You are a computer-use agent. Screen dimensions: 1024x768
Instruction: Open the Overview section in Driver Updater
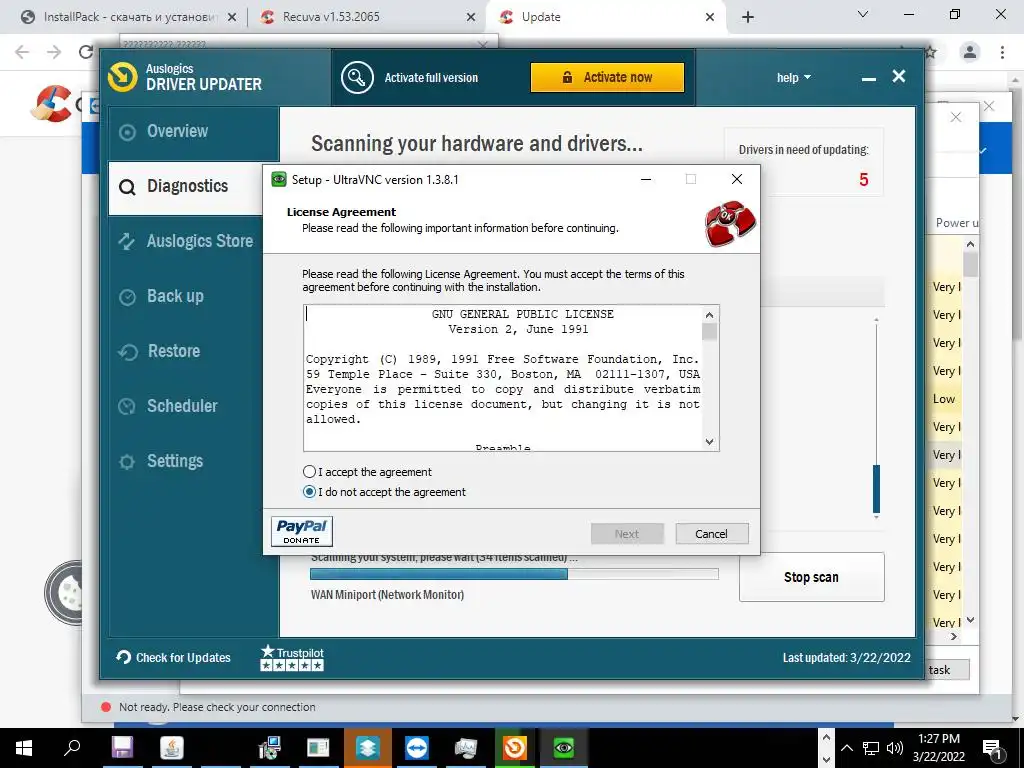point(193,132)
